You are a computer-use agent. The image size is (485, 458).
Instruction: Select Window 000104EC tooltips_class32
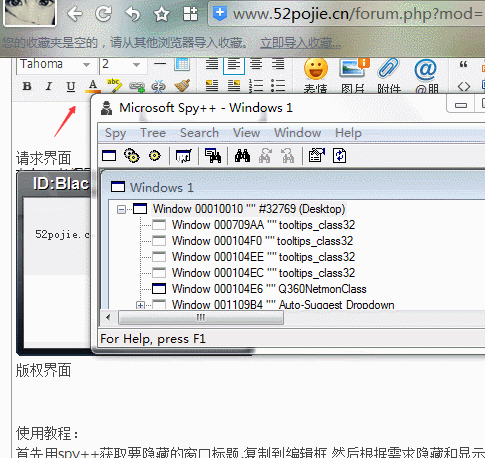[x=263, y=273]
